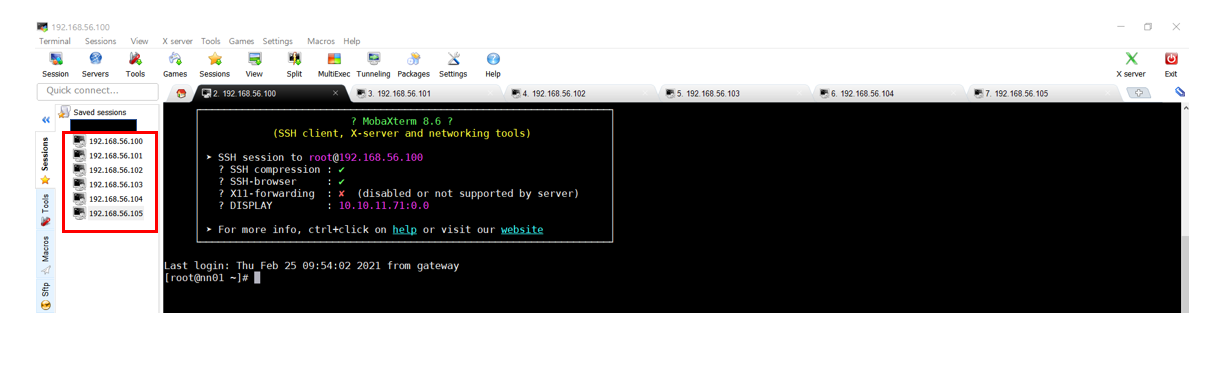Open the Tools menu
Image resolution: width=1231 pixels, height=366 pixels.
coord(210,41)
